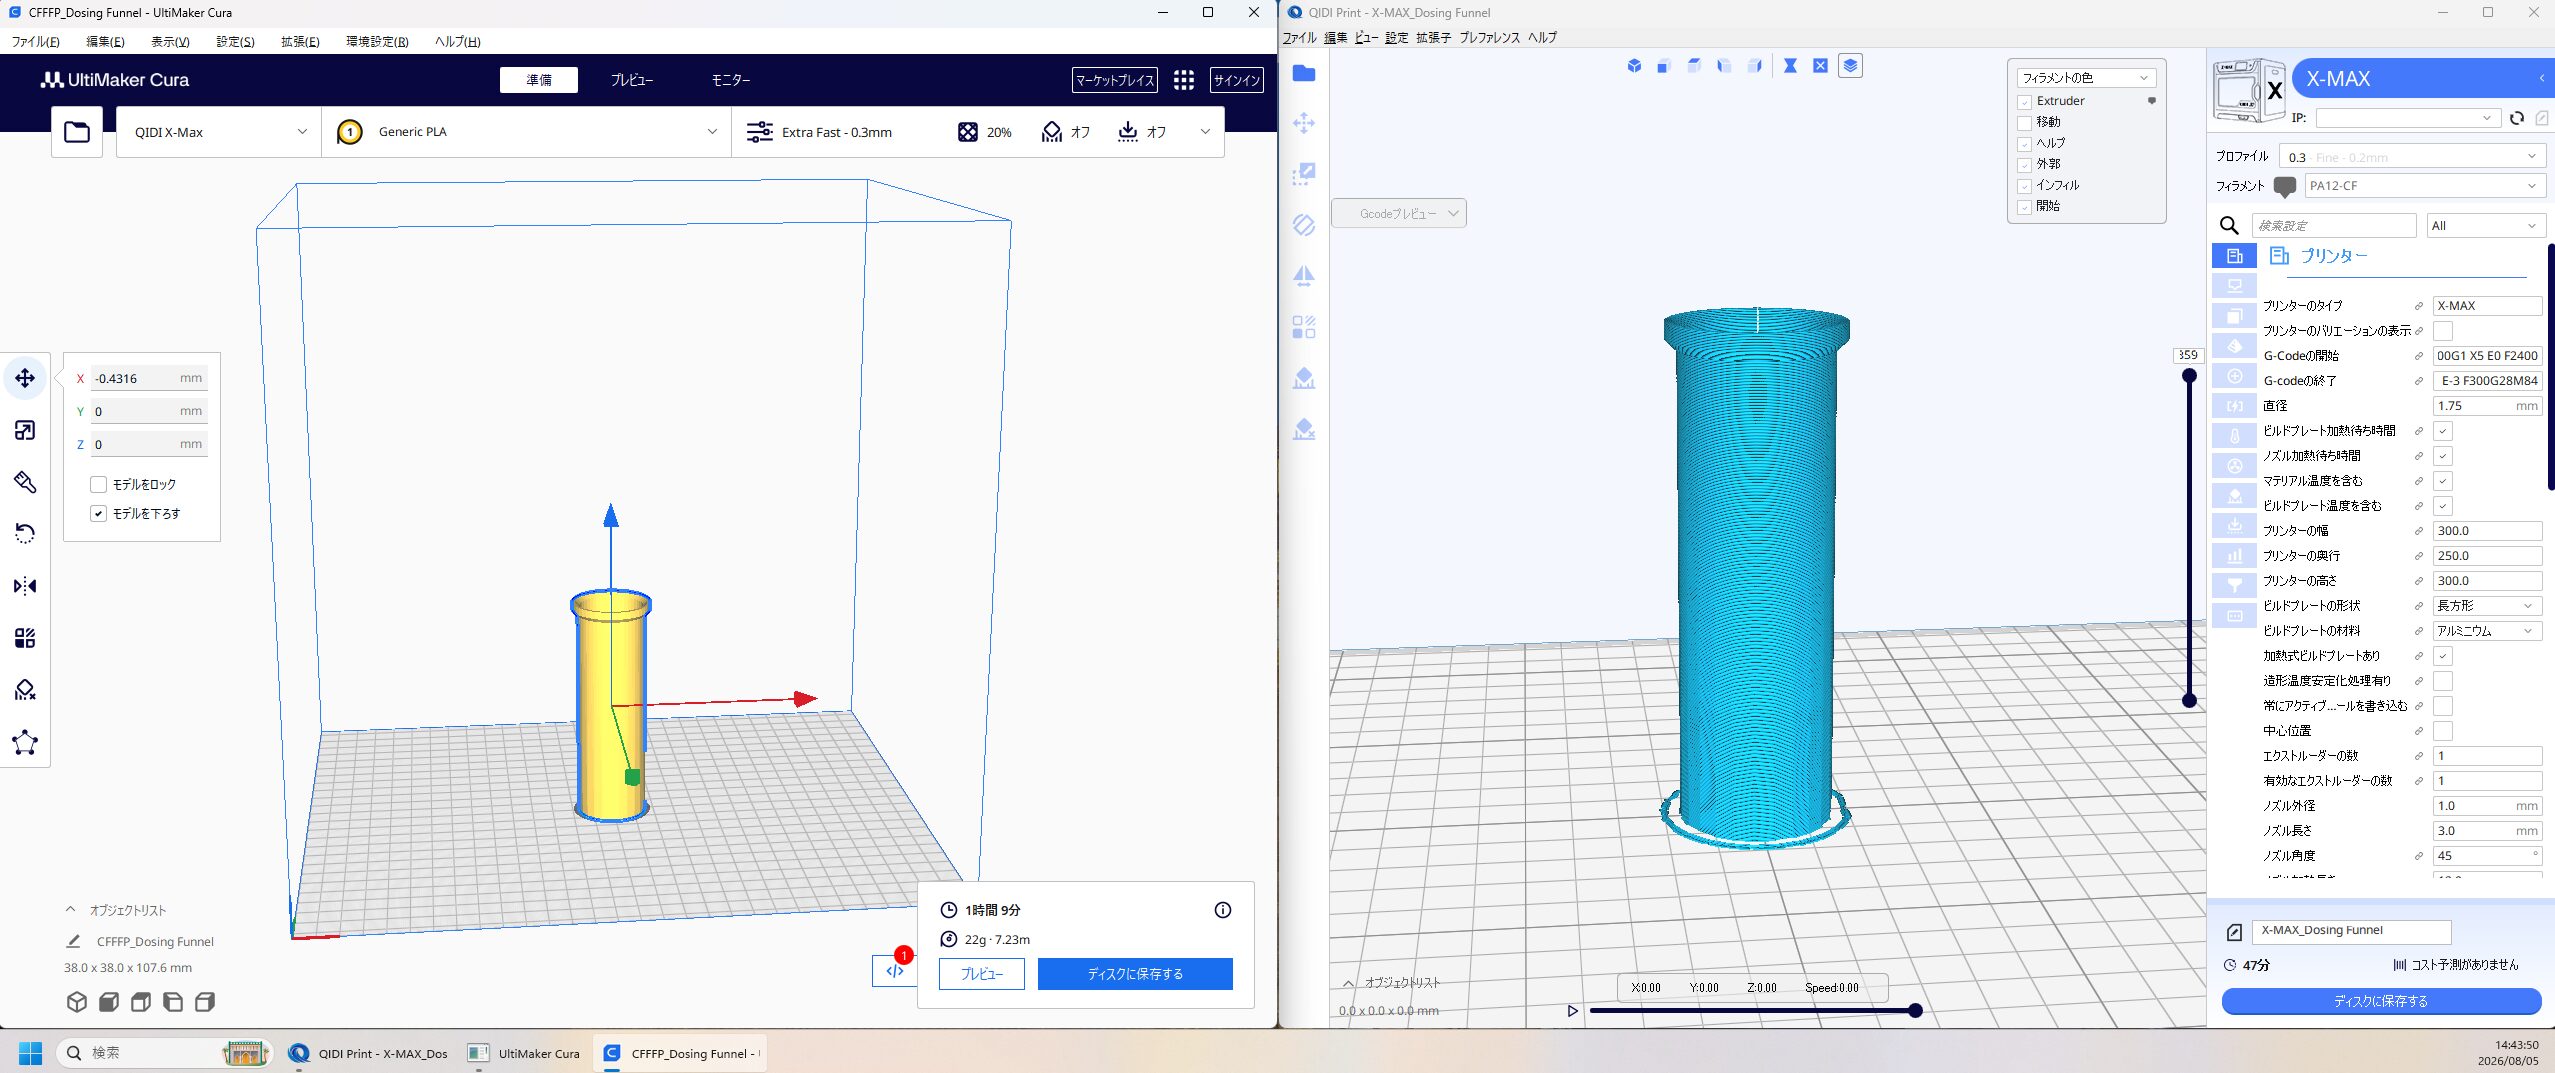The image size is (2555, 1073).
Task: Click マーケットプレイス button in Cura
Action: 1114,80
